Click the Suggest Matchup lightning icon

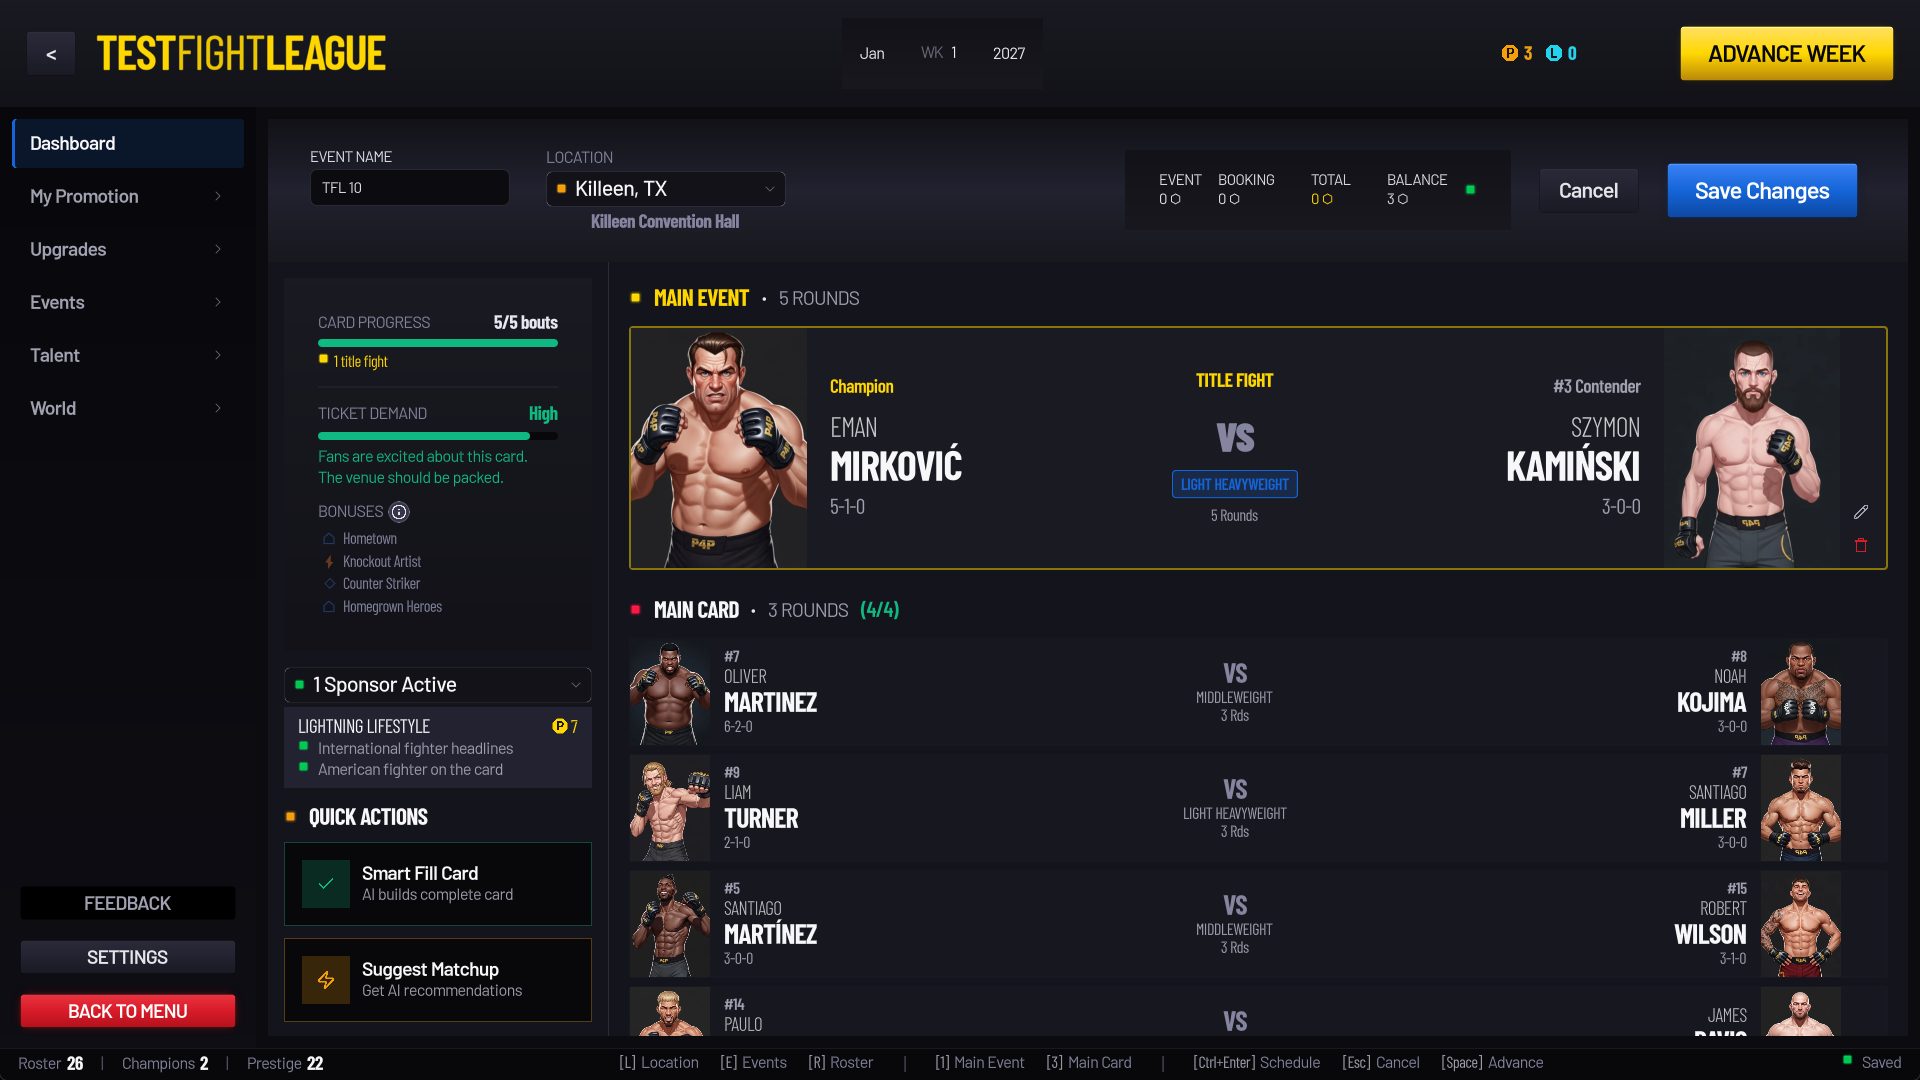[x=326, y=980]
